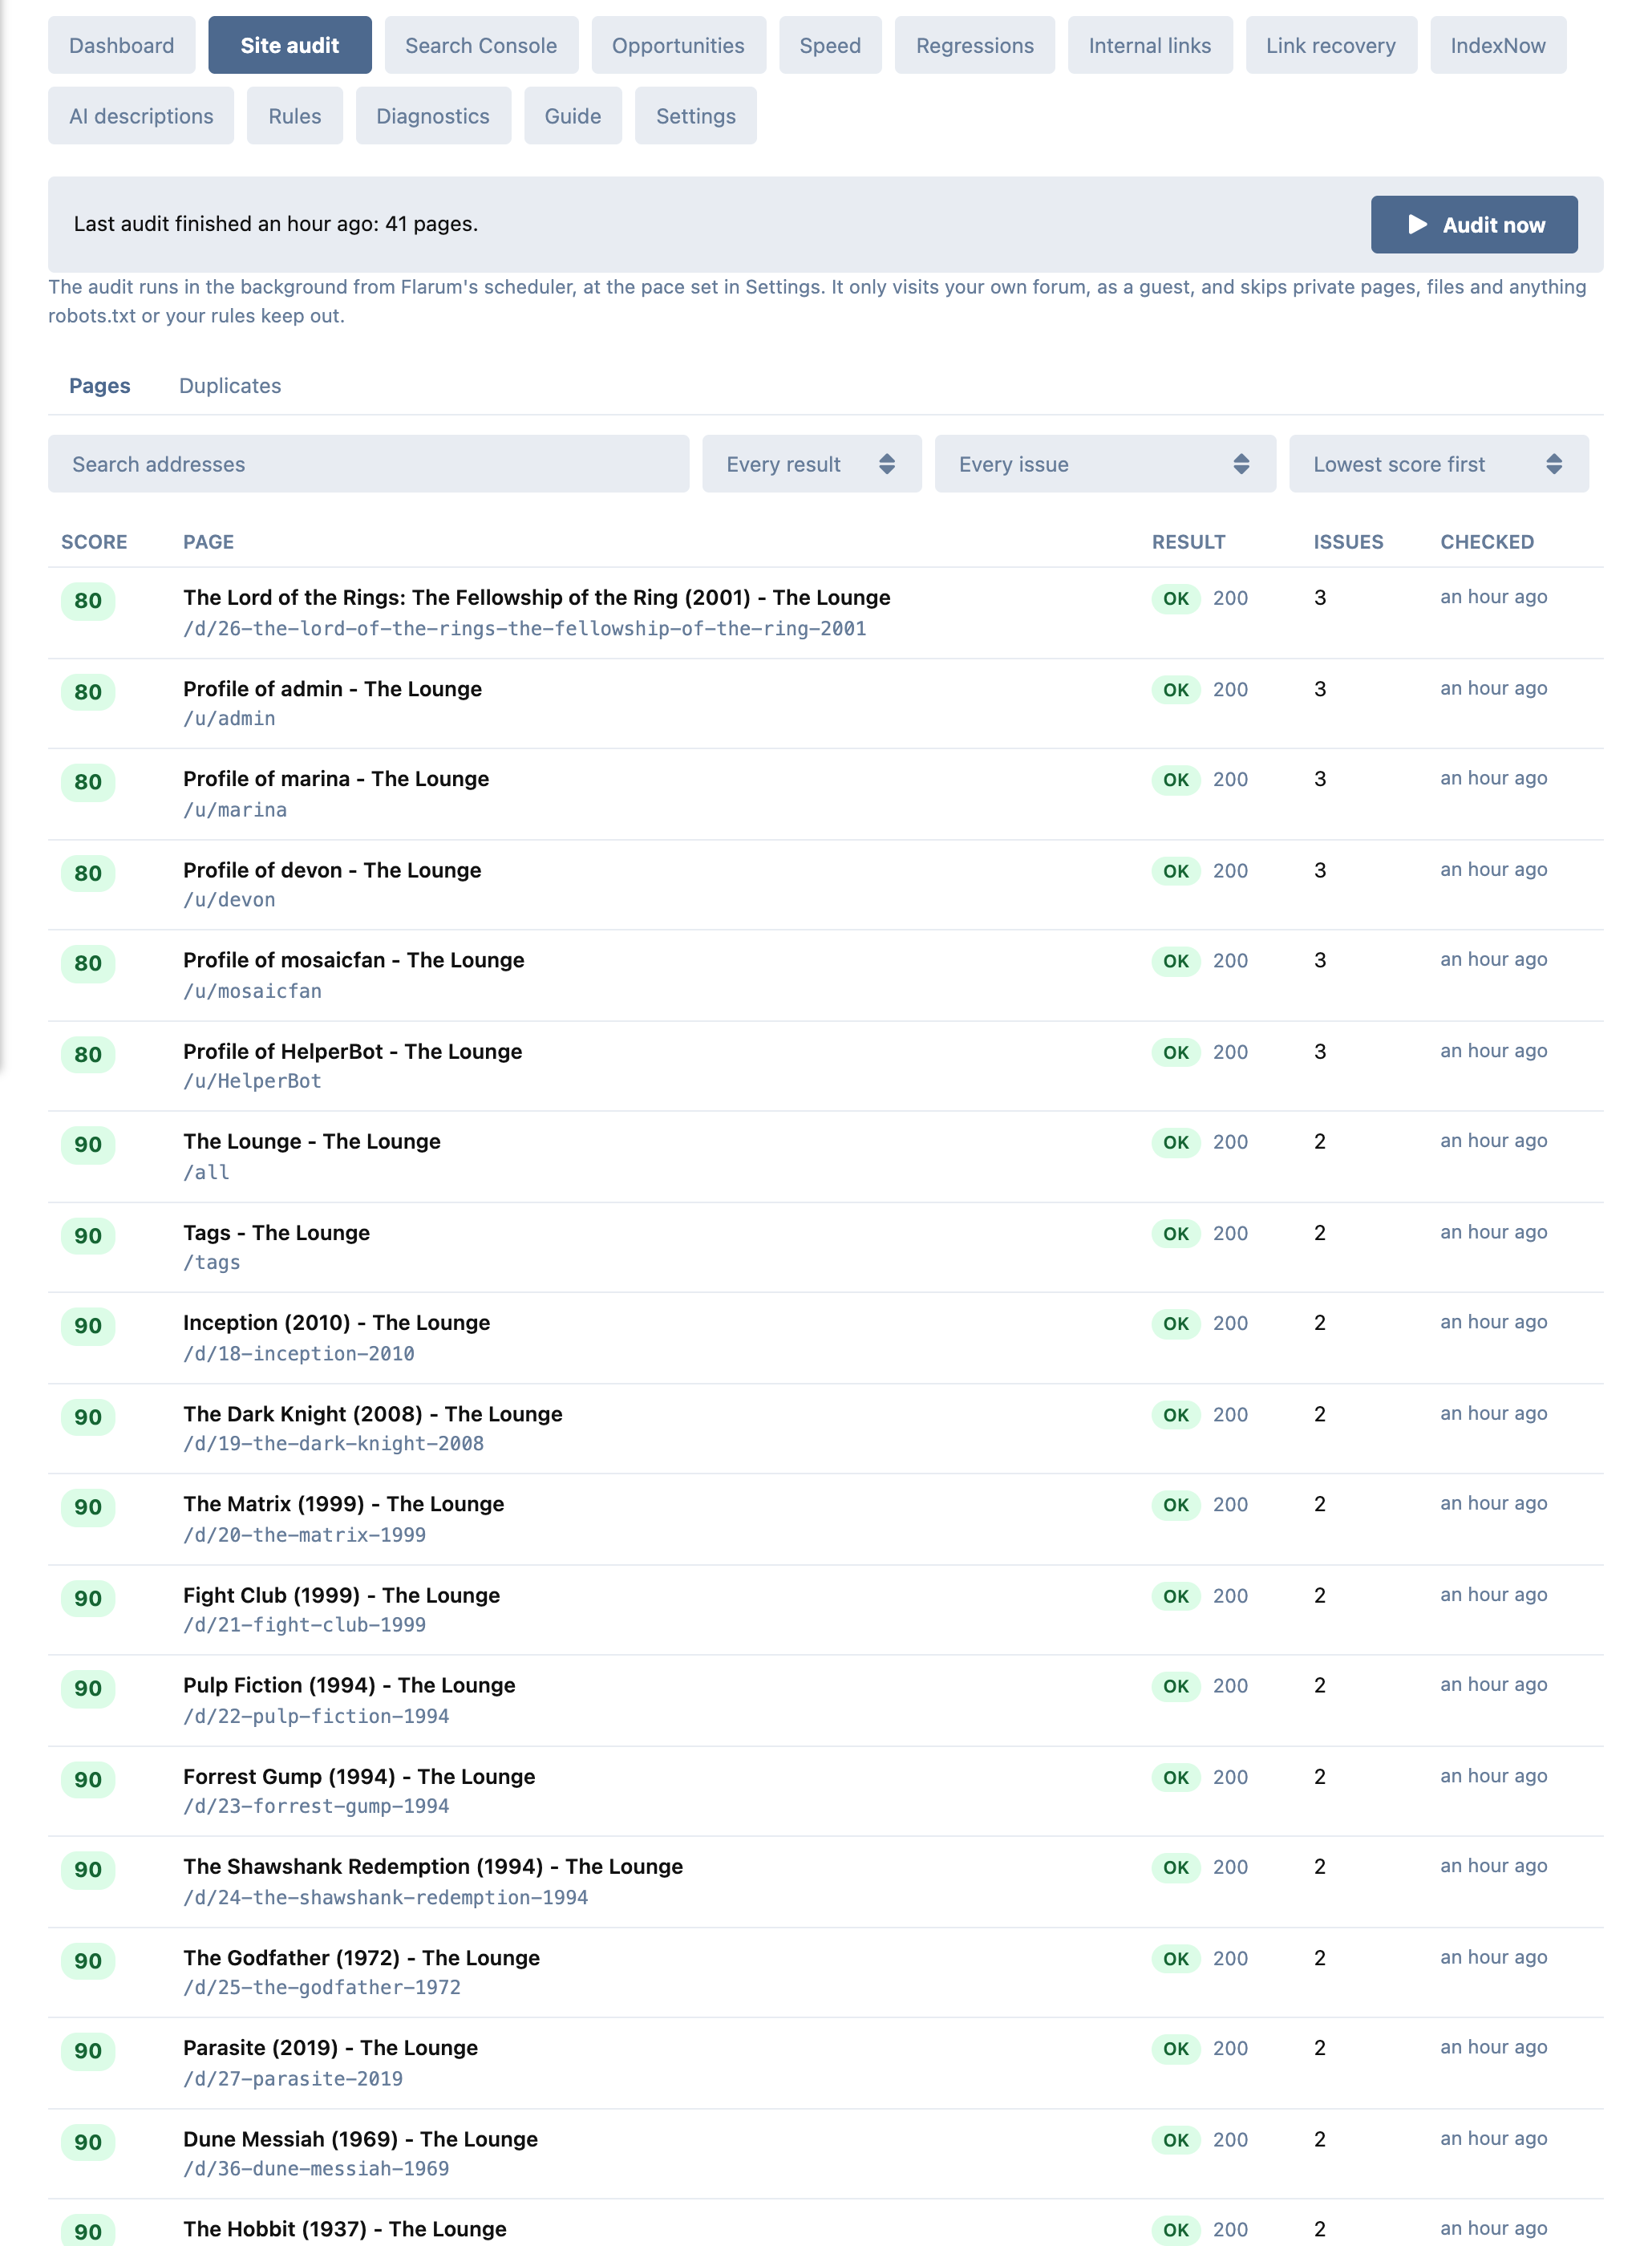Switch to the Dashboard tab
The height and width of the screenshot is (2246, 1652).
[122, 45]
